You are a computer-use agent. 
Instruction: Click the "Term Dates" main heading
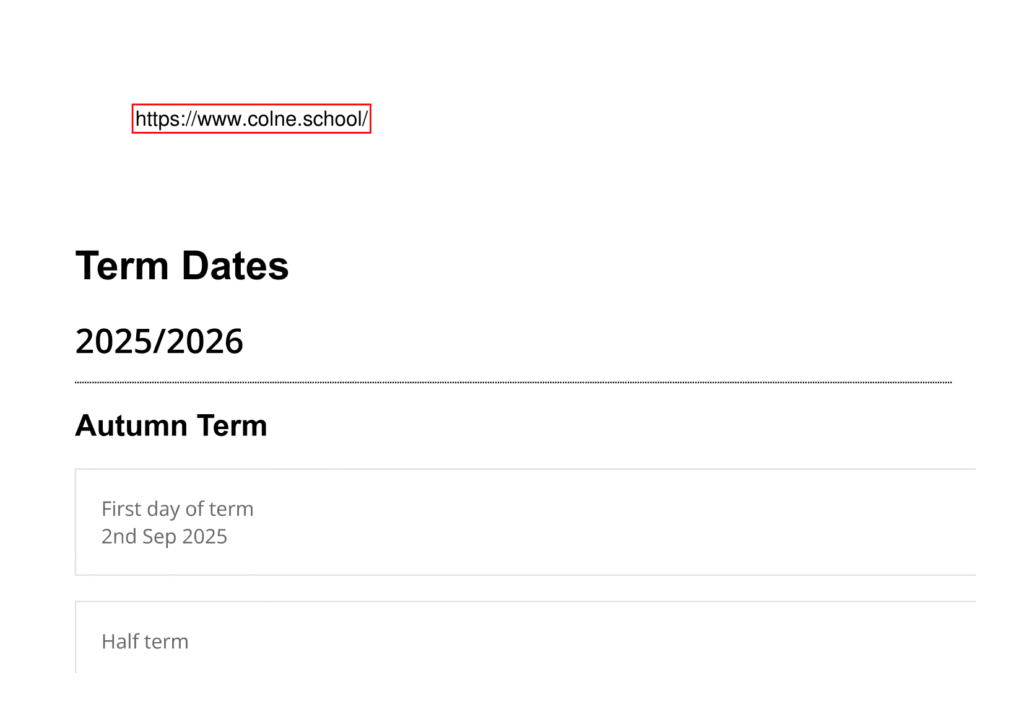coord(182,266)
